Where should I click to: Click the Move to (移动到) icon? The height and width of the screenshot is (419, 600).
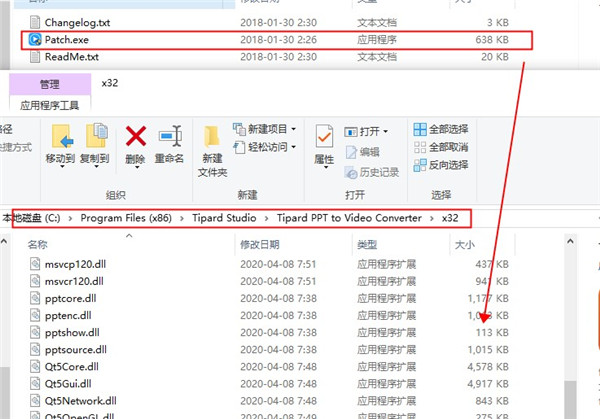(x=61, y=136)
